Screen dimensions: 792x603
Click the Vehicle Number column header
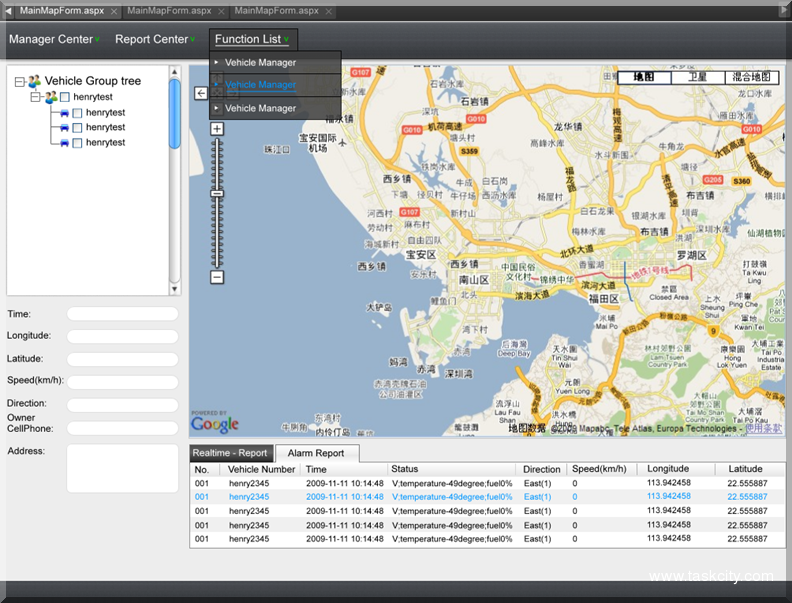point(261,469)
